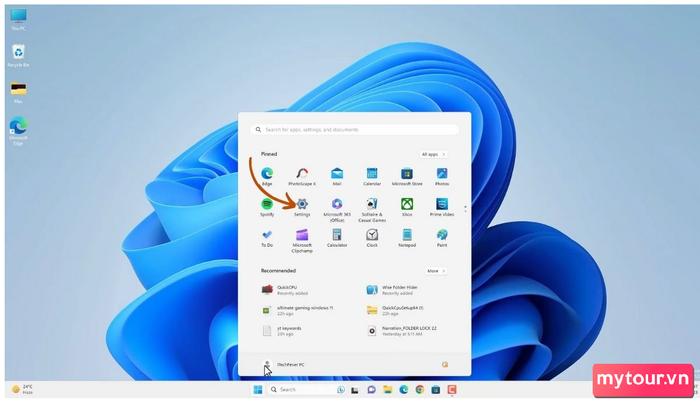Expand More recommended items

(436, 271)
